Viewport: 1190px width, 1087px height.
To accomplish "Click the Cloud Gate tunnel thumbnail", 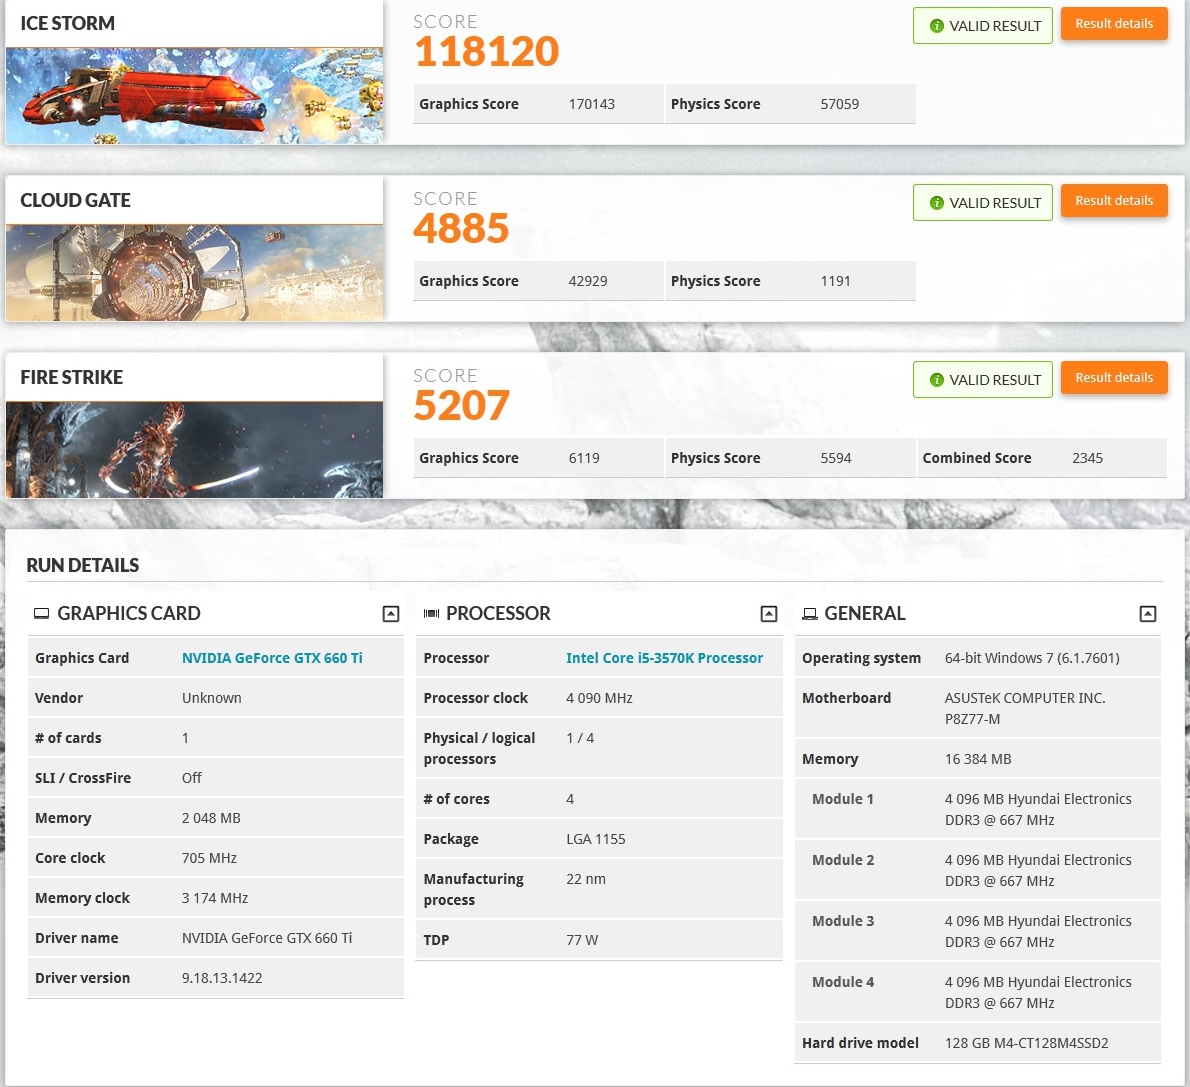I will [x=194, y=273].
